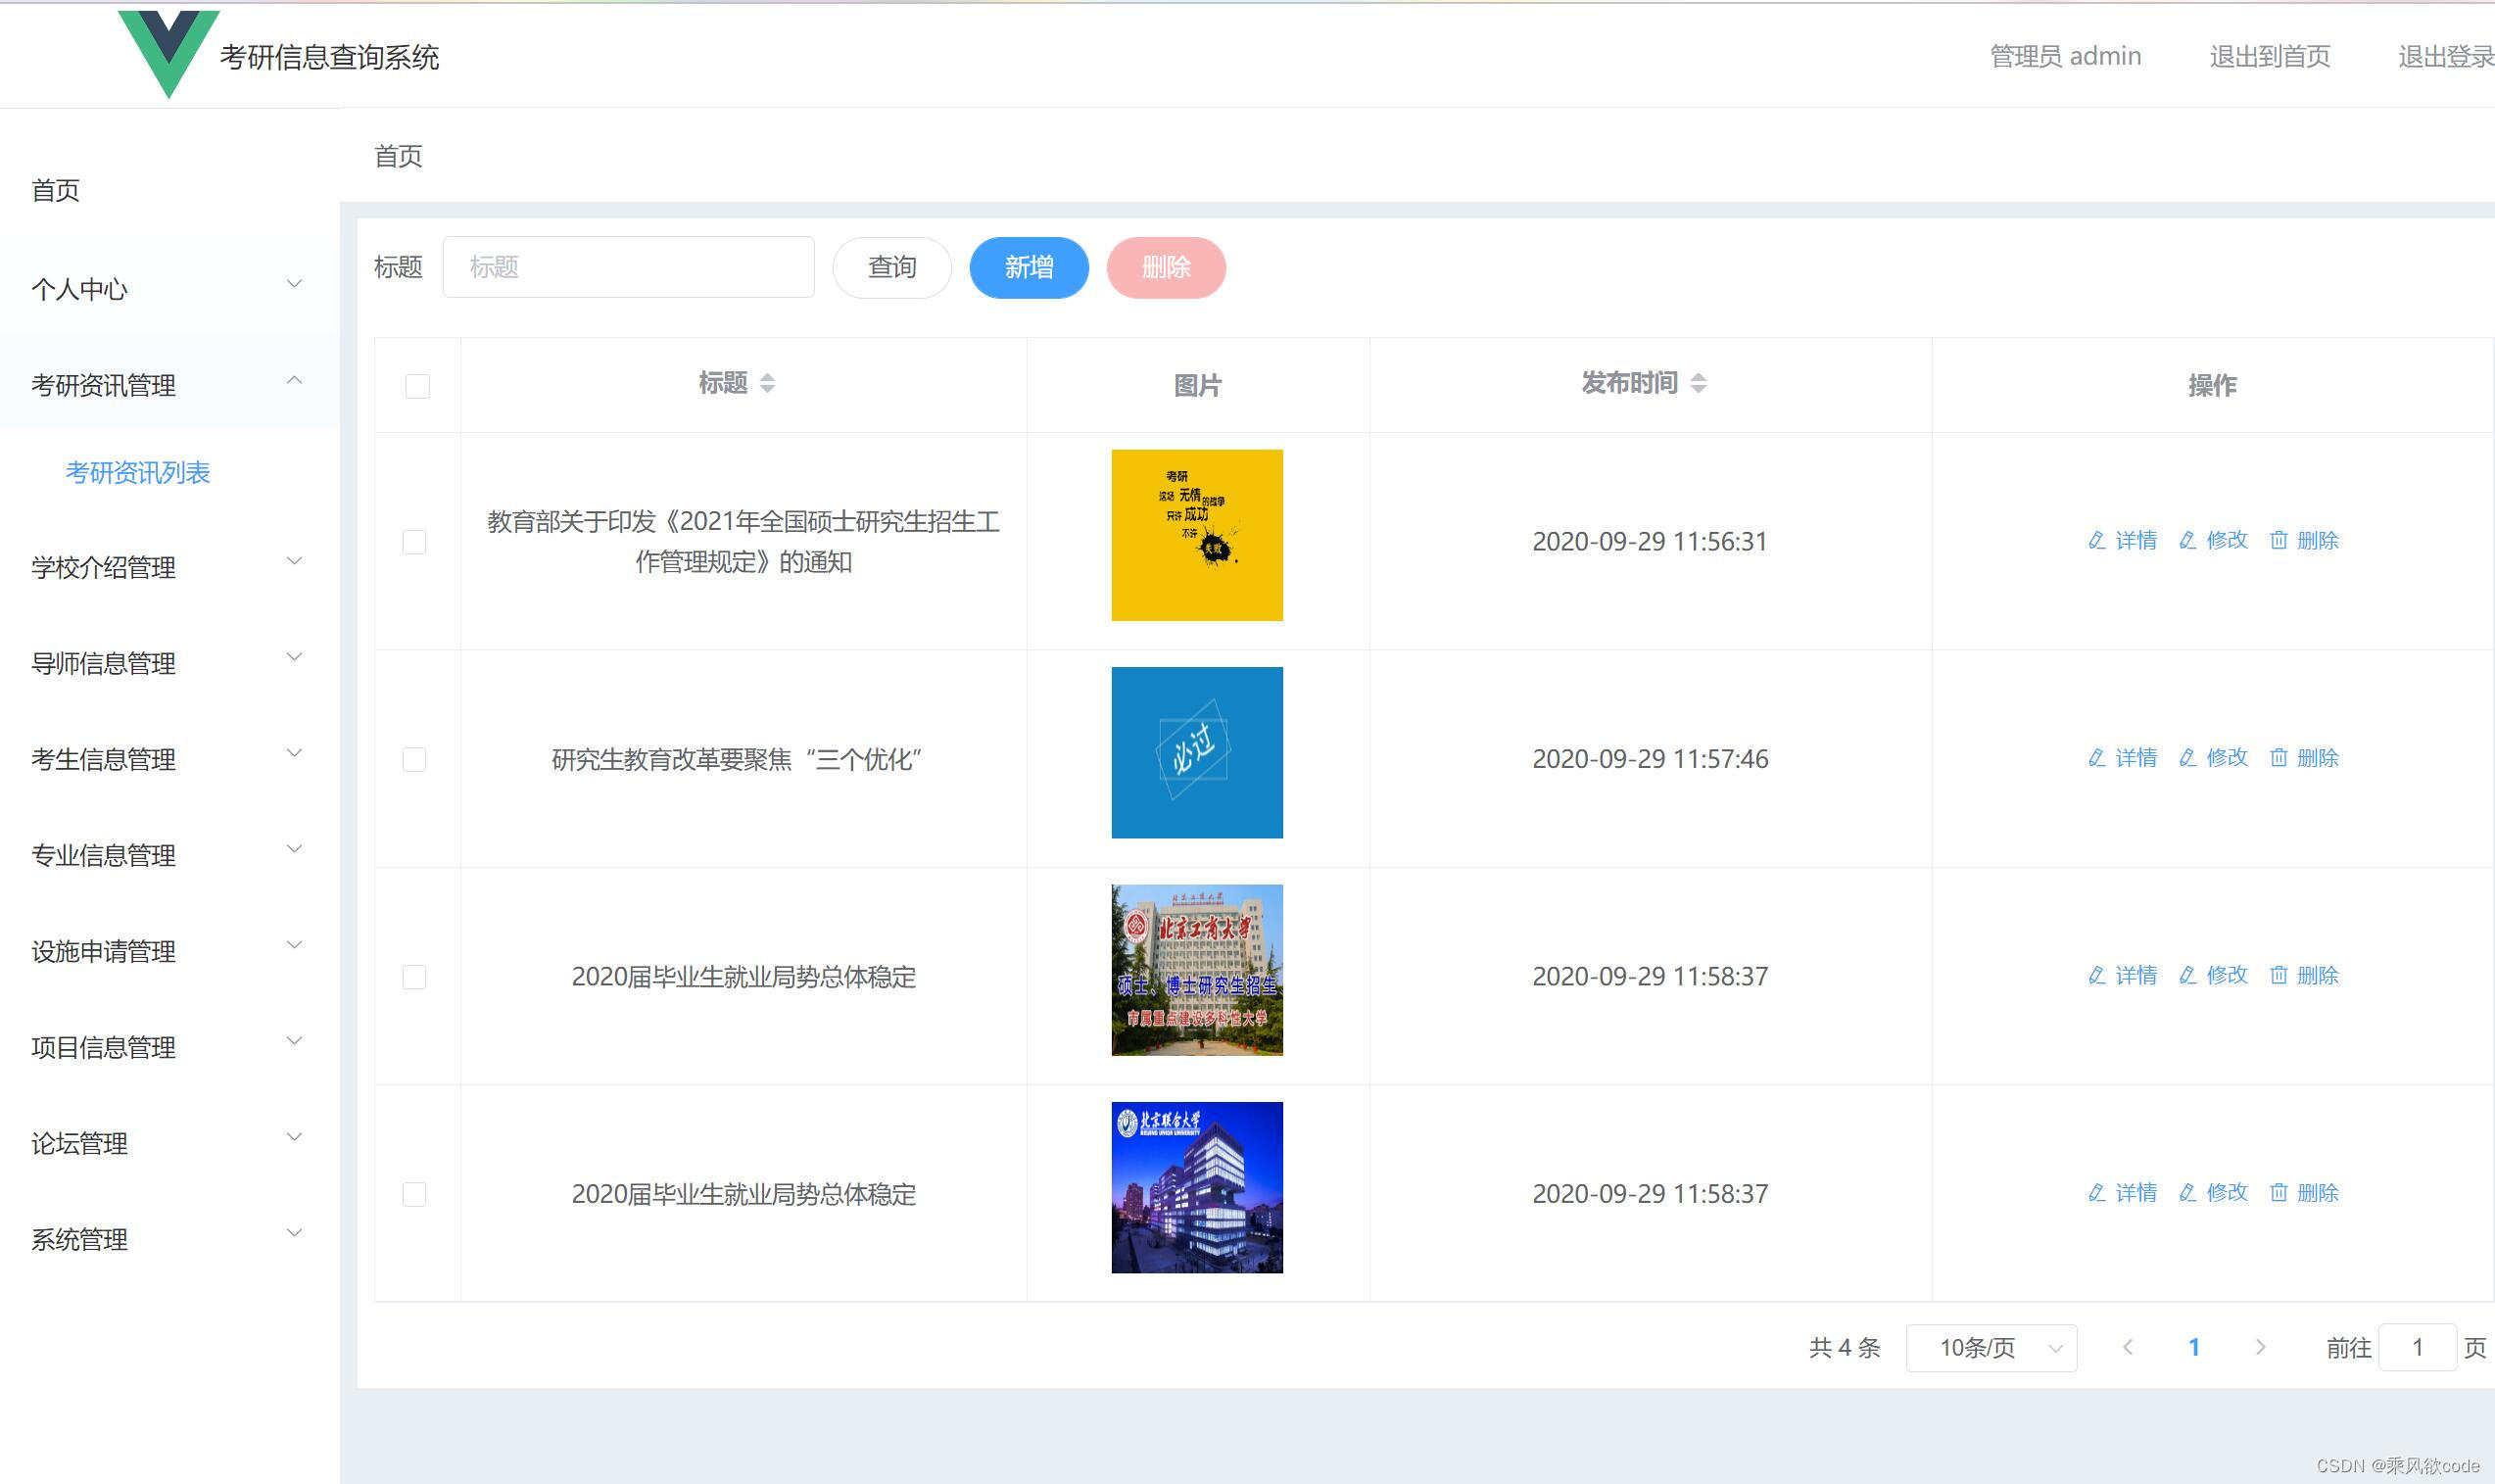Image resolution: width=2495 pixels, height=1484 pixels.
Task: Check the checkbox for the 研究生教育改革 row
Action: [415, 758]
